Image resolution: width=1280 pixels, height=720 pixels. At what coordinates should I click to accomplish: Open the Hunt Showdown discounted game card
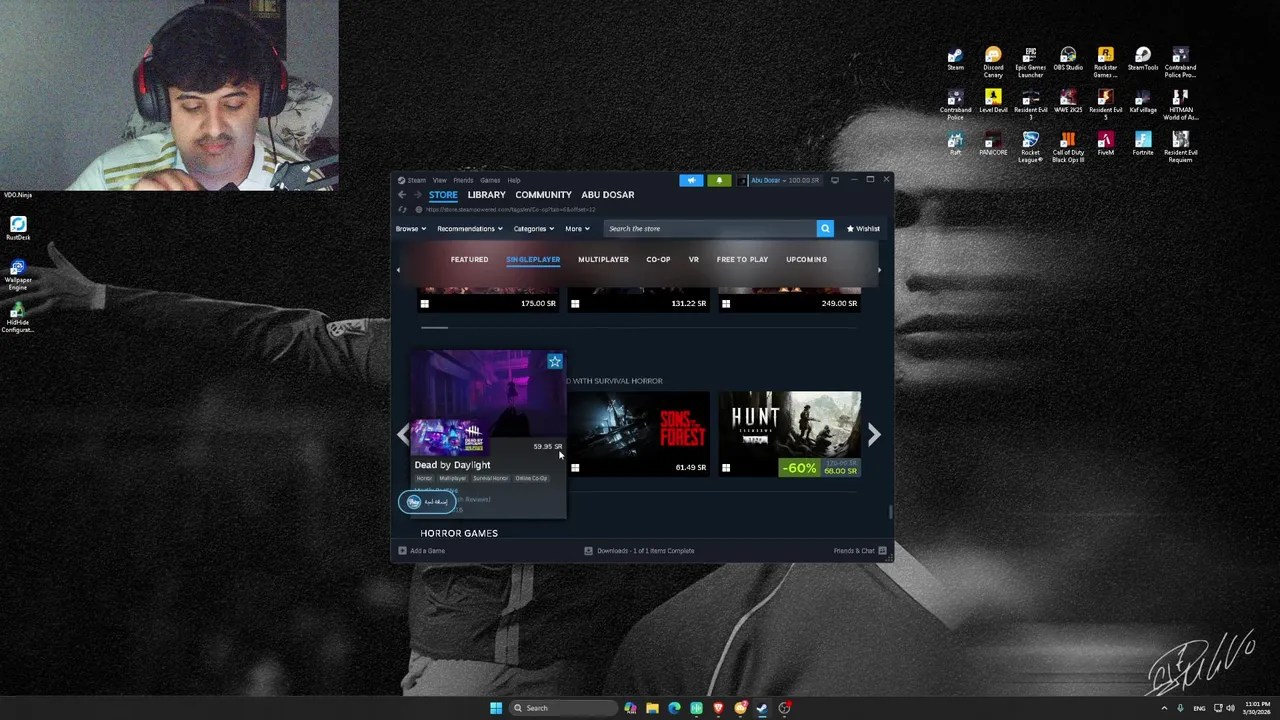click(790, 434)
